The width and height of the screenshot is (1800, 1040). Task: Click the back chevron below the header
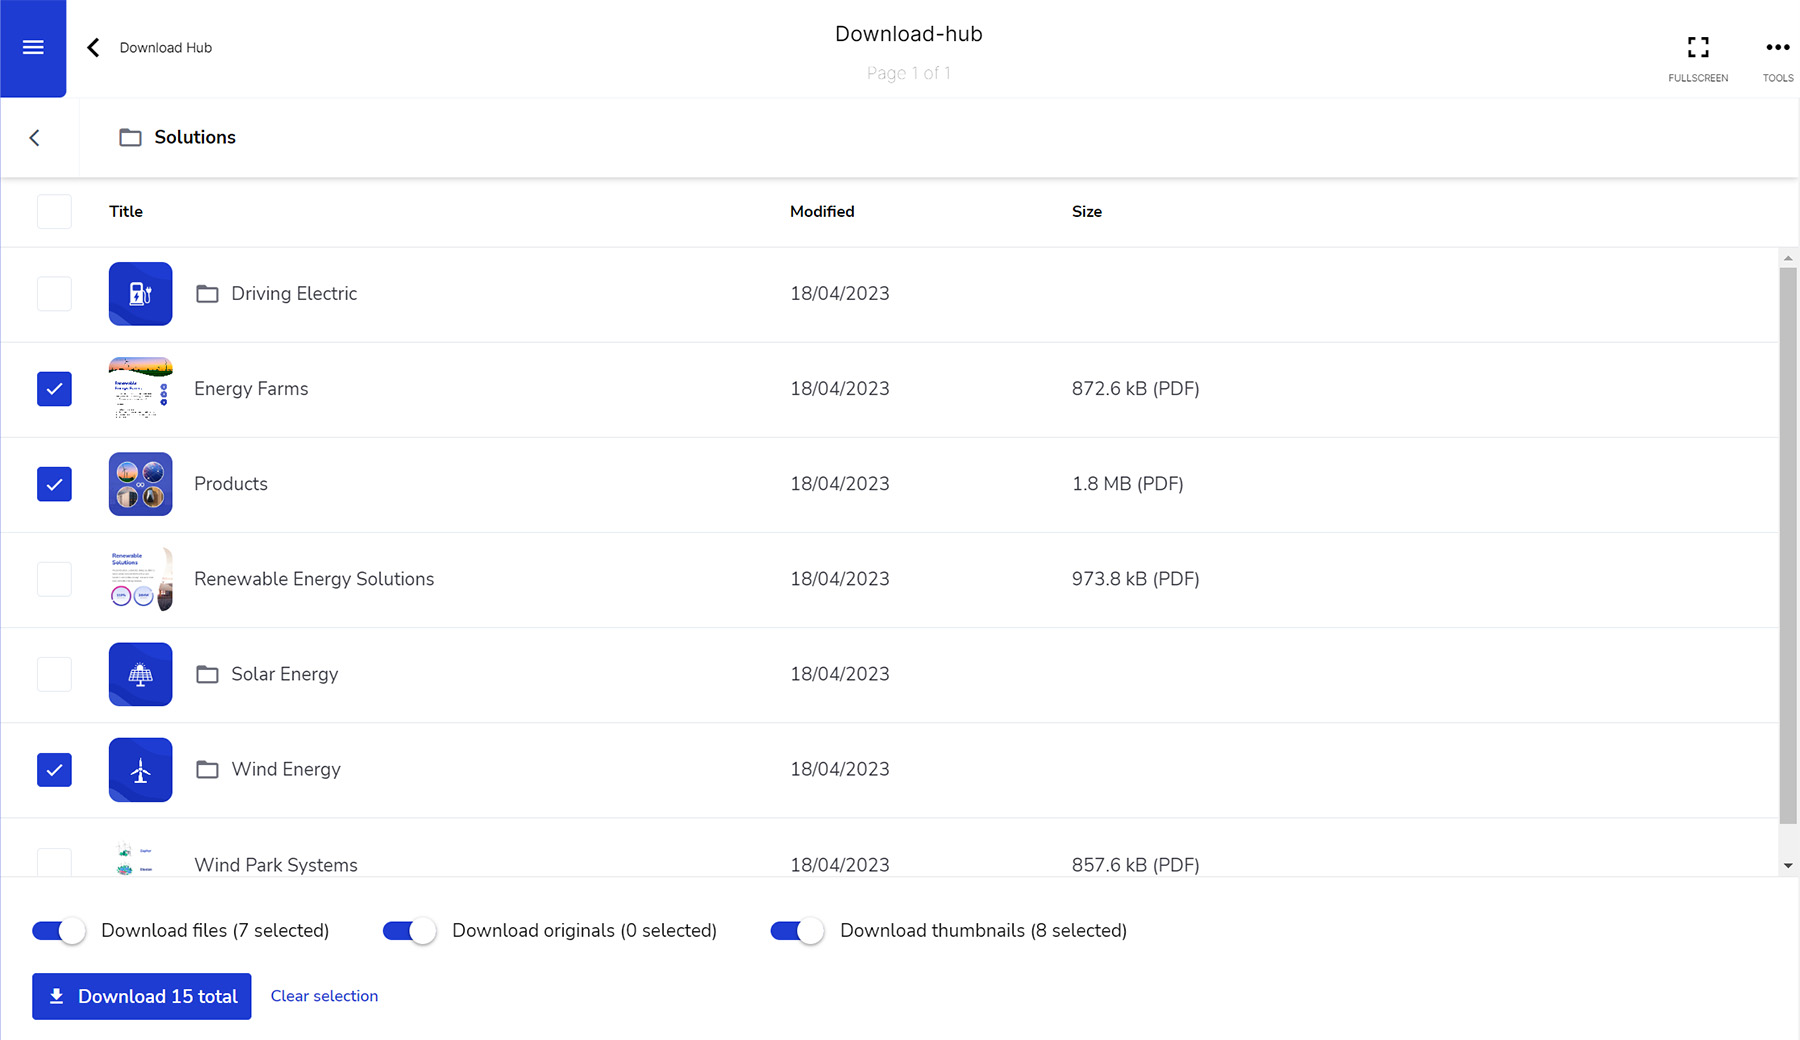click(35, 137)
